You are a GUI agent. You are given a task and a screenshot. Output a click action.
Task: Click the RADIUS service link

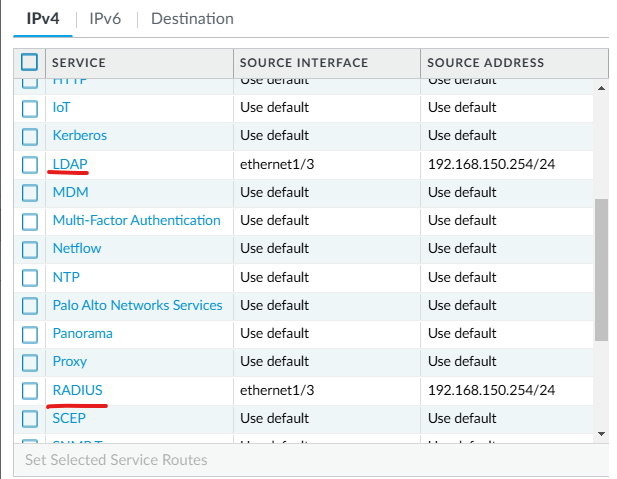tap(77, 390)
